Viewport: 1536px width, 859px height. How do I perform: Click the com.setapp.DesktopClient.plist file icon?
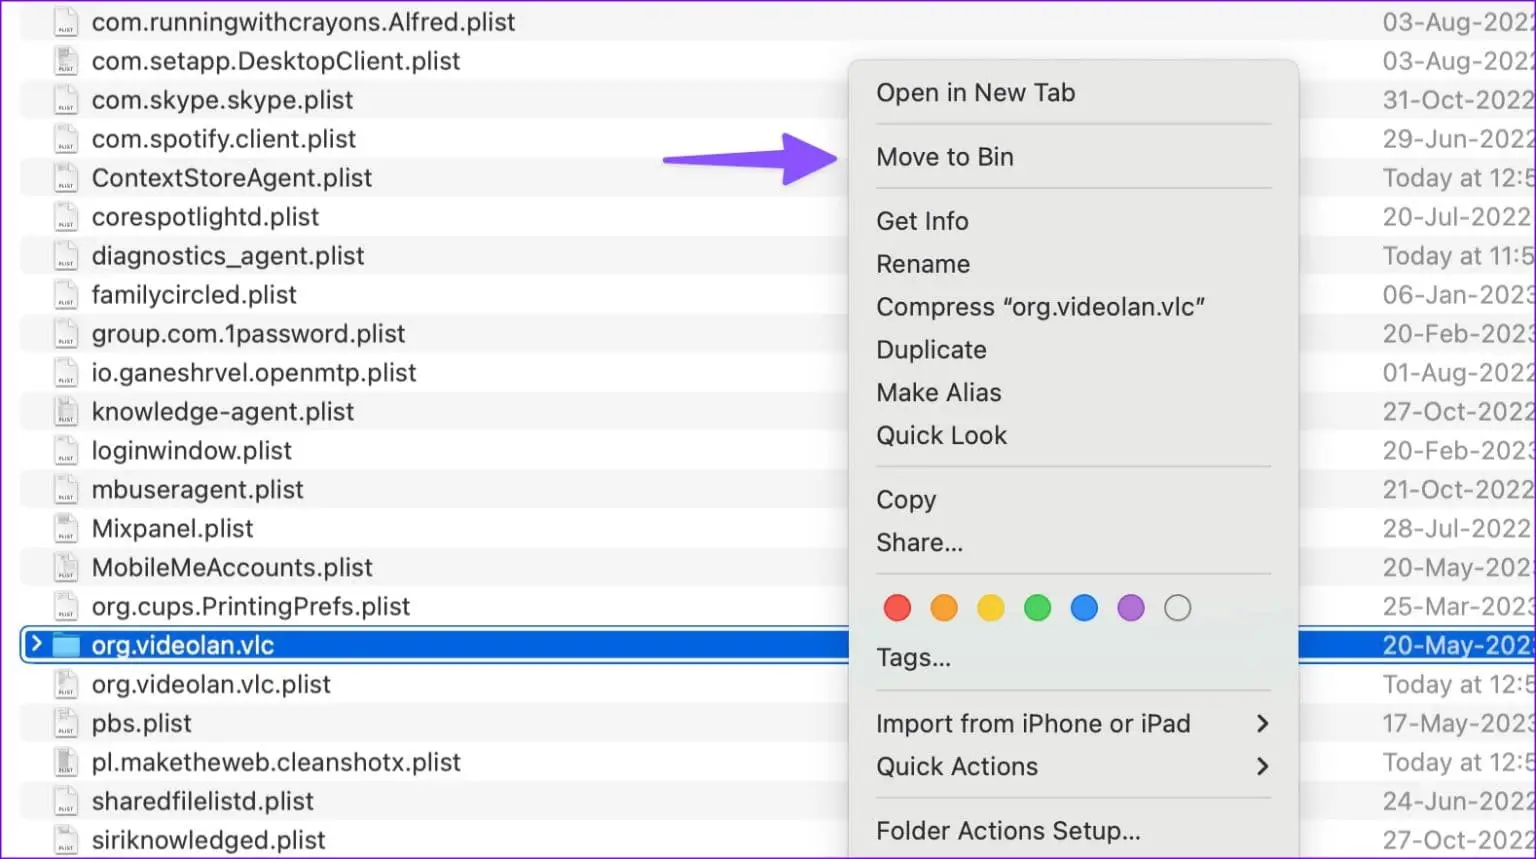click(66, 61)
